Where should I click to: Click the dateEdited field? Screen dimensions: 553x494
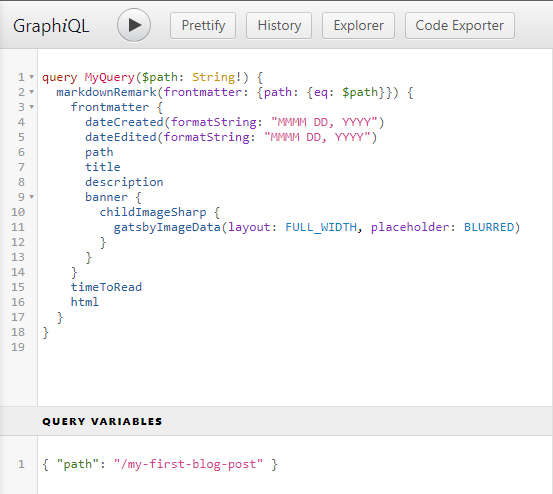click(121, 137)
